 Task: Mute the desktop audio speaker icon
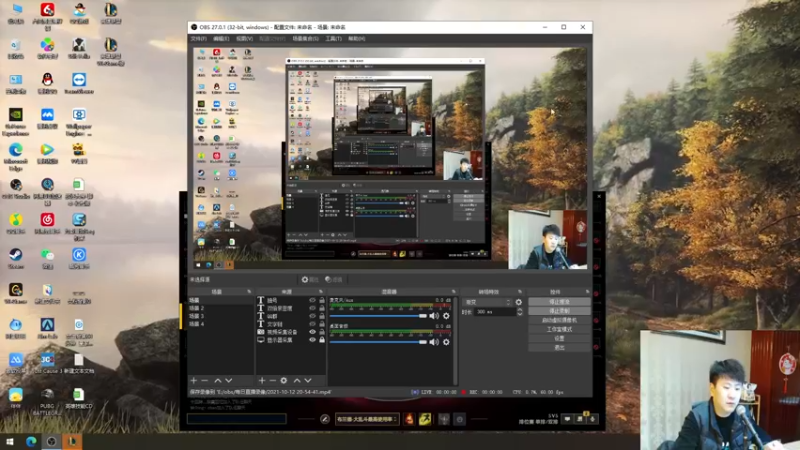click(434, 342)
